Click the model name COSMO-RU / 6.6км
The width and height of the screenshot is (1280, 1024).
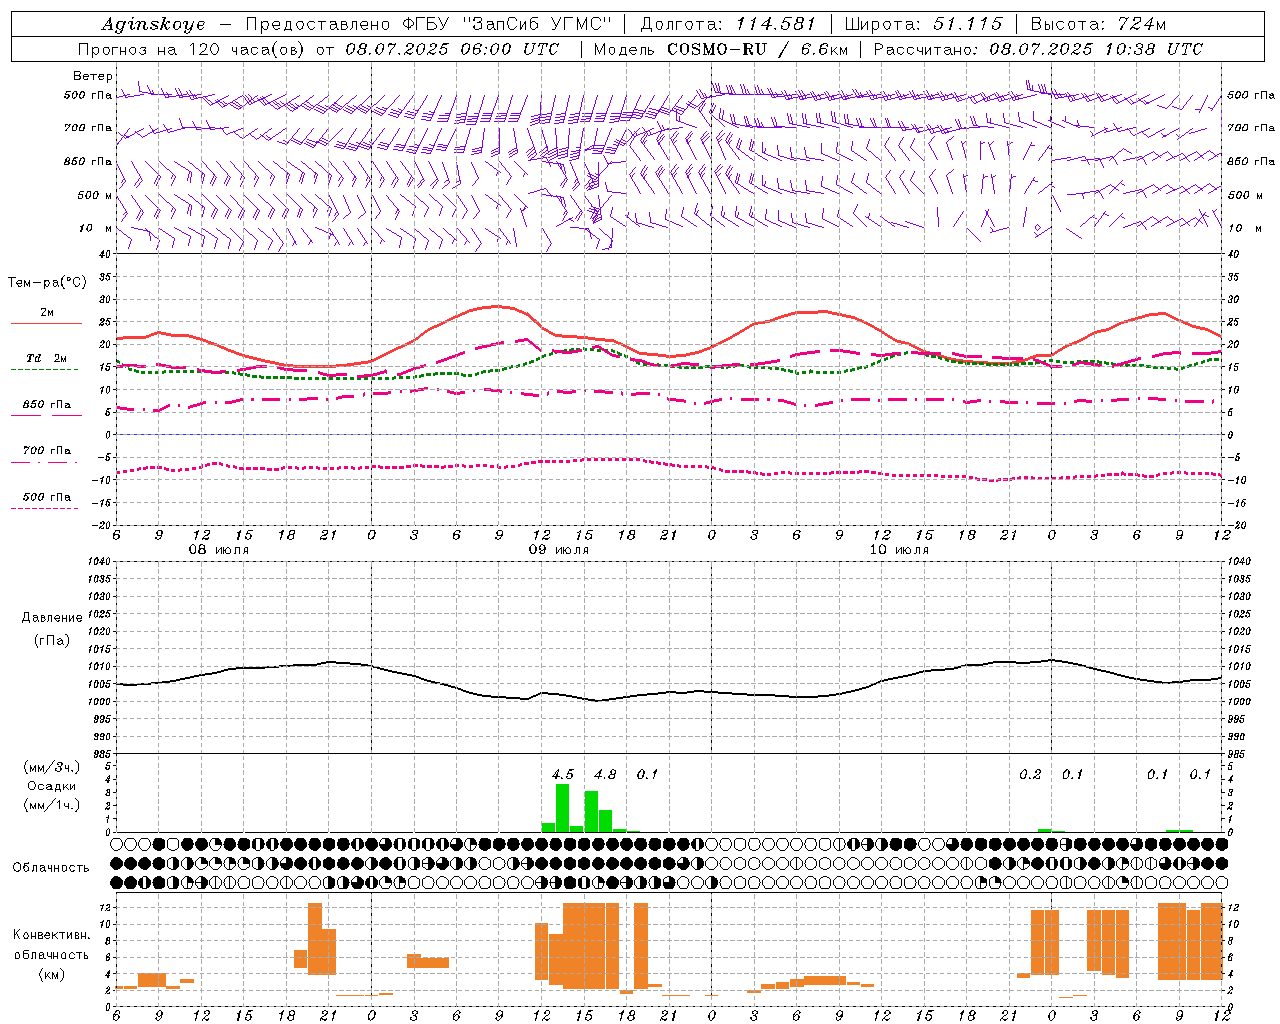pyautogui.click(x=758, y=49)
